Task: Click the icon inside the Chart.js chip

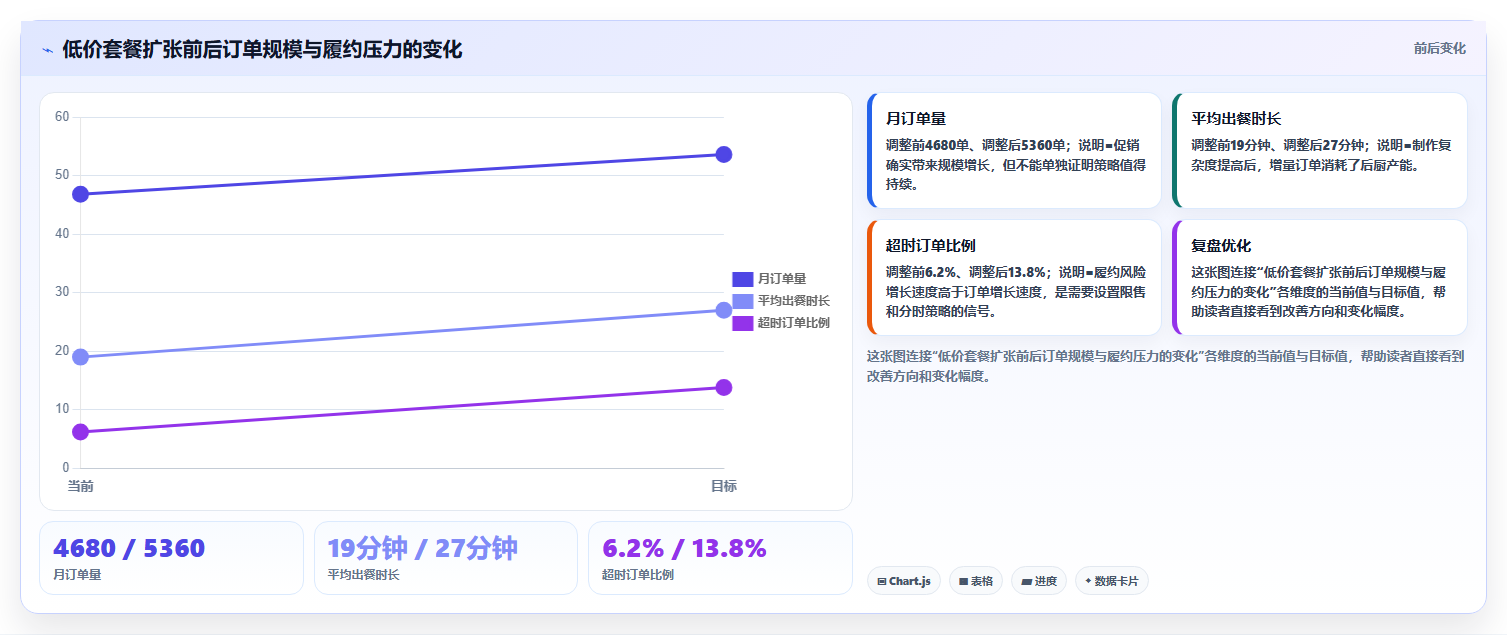Action: [882, 581]
